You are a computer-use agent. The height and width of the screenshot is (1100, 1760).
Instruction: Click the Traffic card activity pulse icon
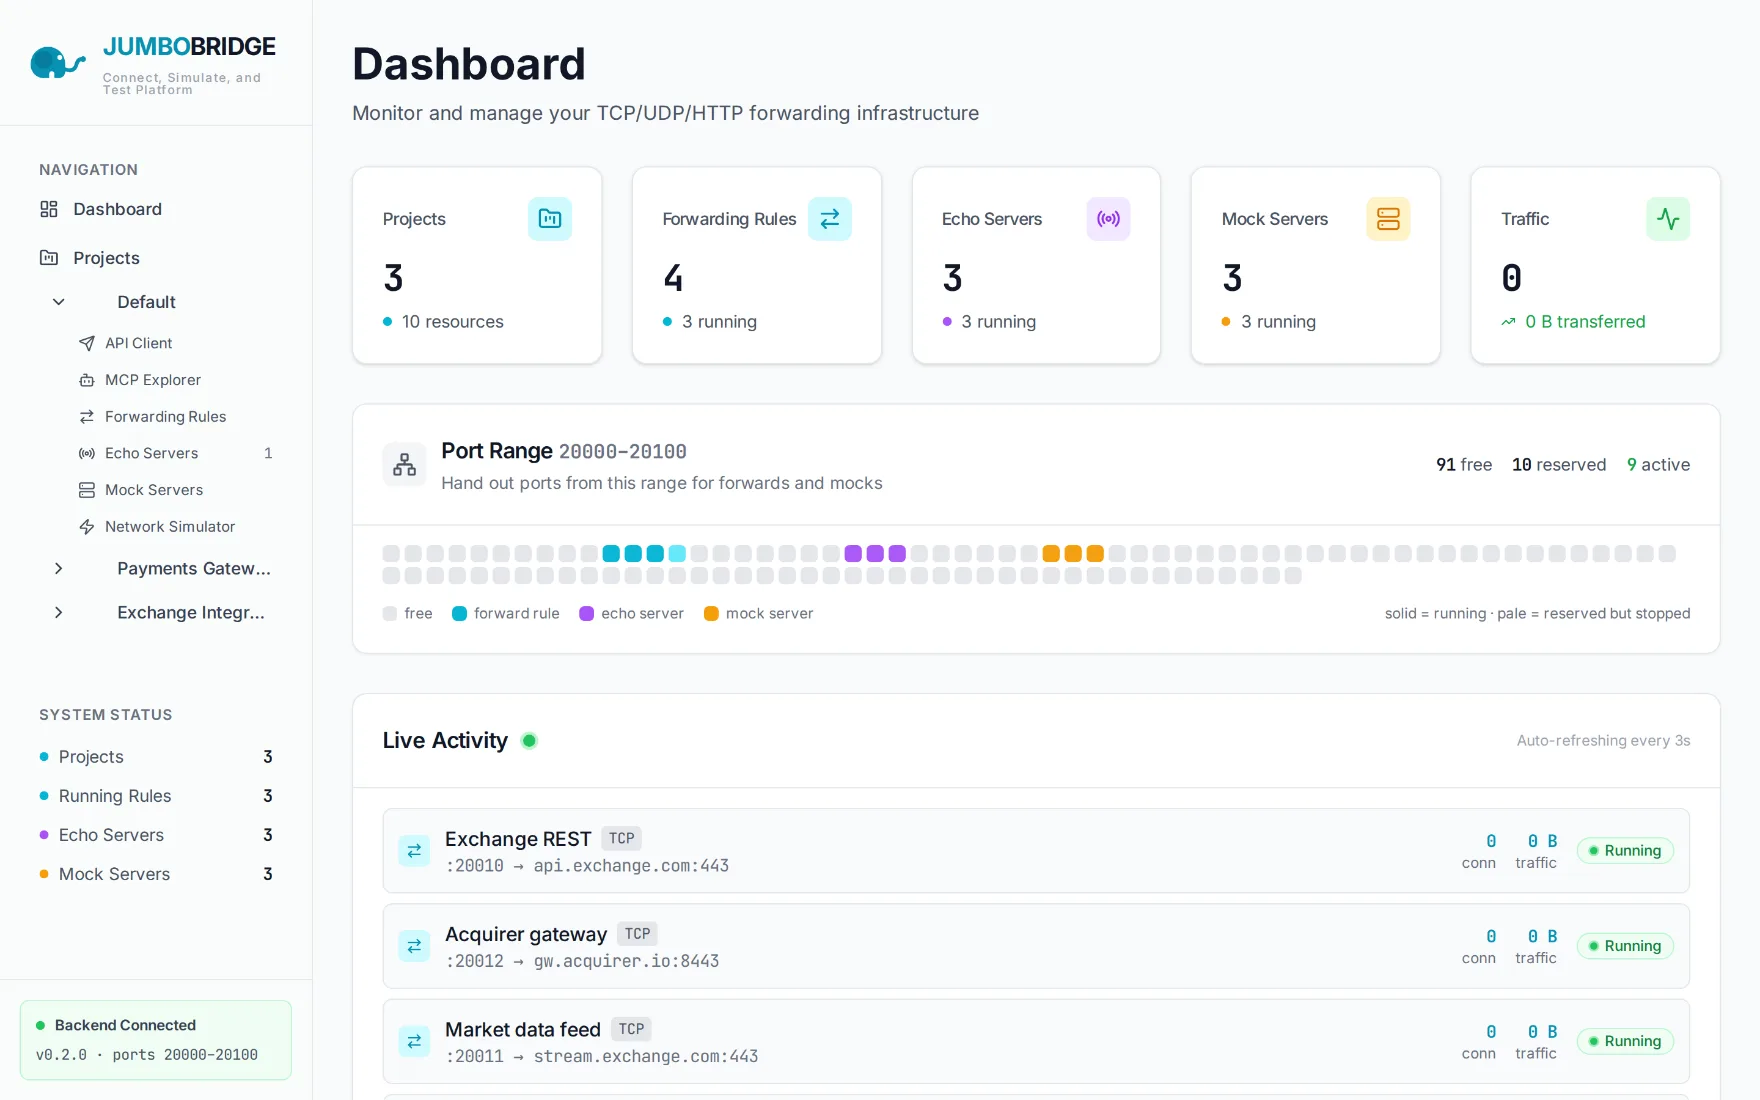[x=1668, y=219]
